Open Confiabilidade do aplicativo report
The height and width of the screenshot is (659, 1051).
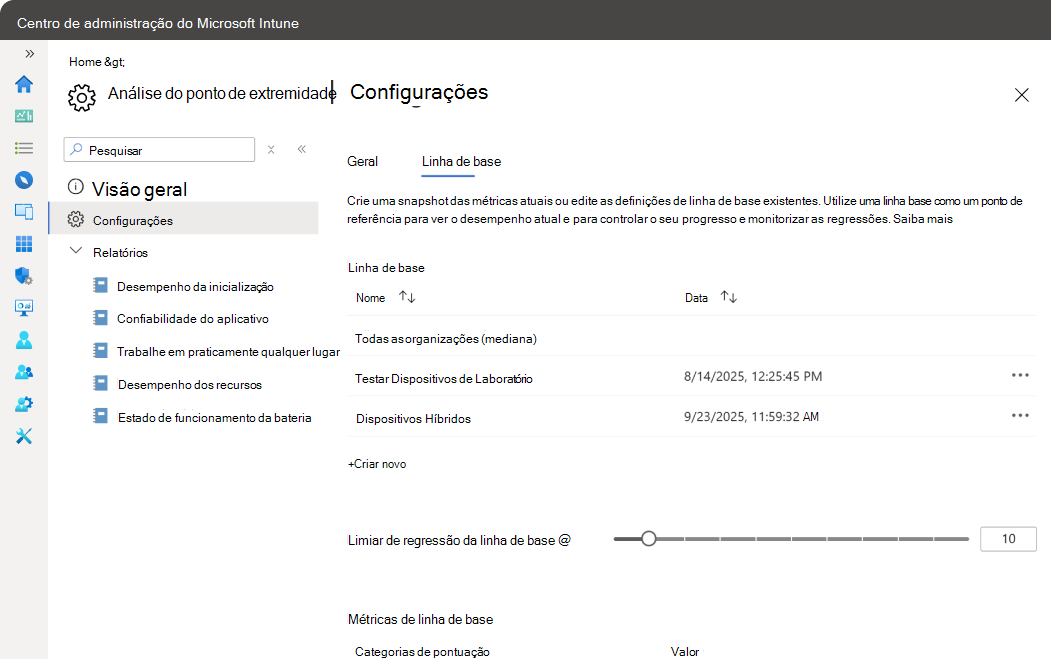click(x=192, y=319)
